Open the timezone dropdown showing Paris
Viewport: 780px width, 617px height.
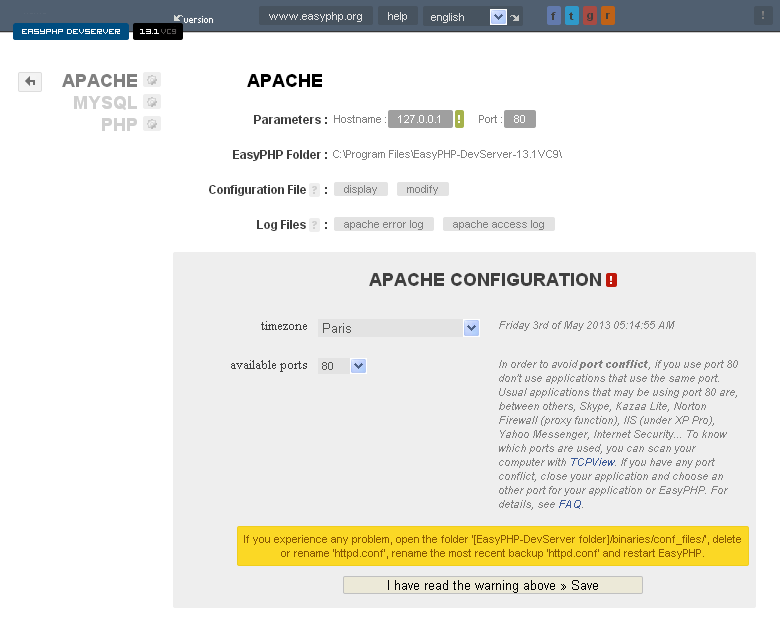(398, 328)
